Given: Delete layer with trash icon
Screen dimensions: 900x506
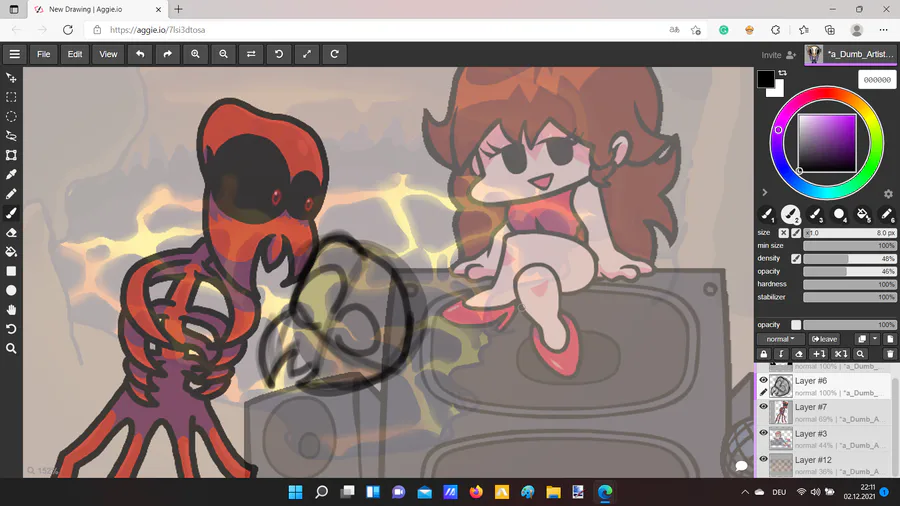Looking at the screenshot, I should [x=890, y=354].
